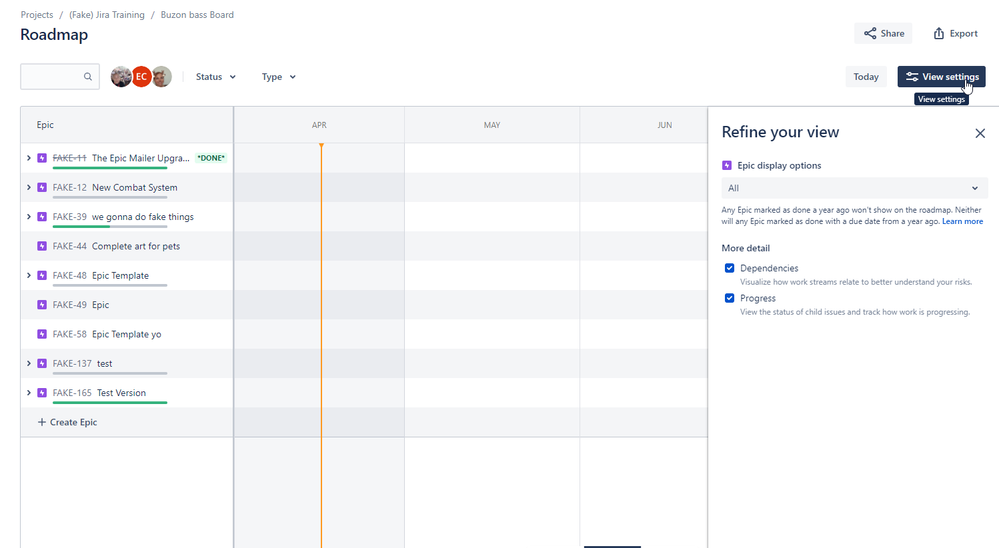Screen dimensions: 999x548
Task: Select 'New Combat System' epic title
Action: 134,187
